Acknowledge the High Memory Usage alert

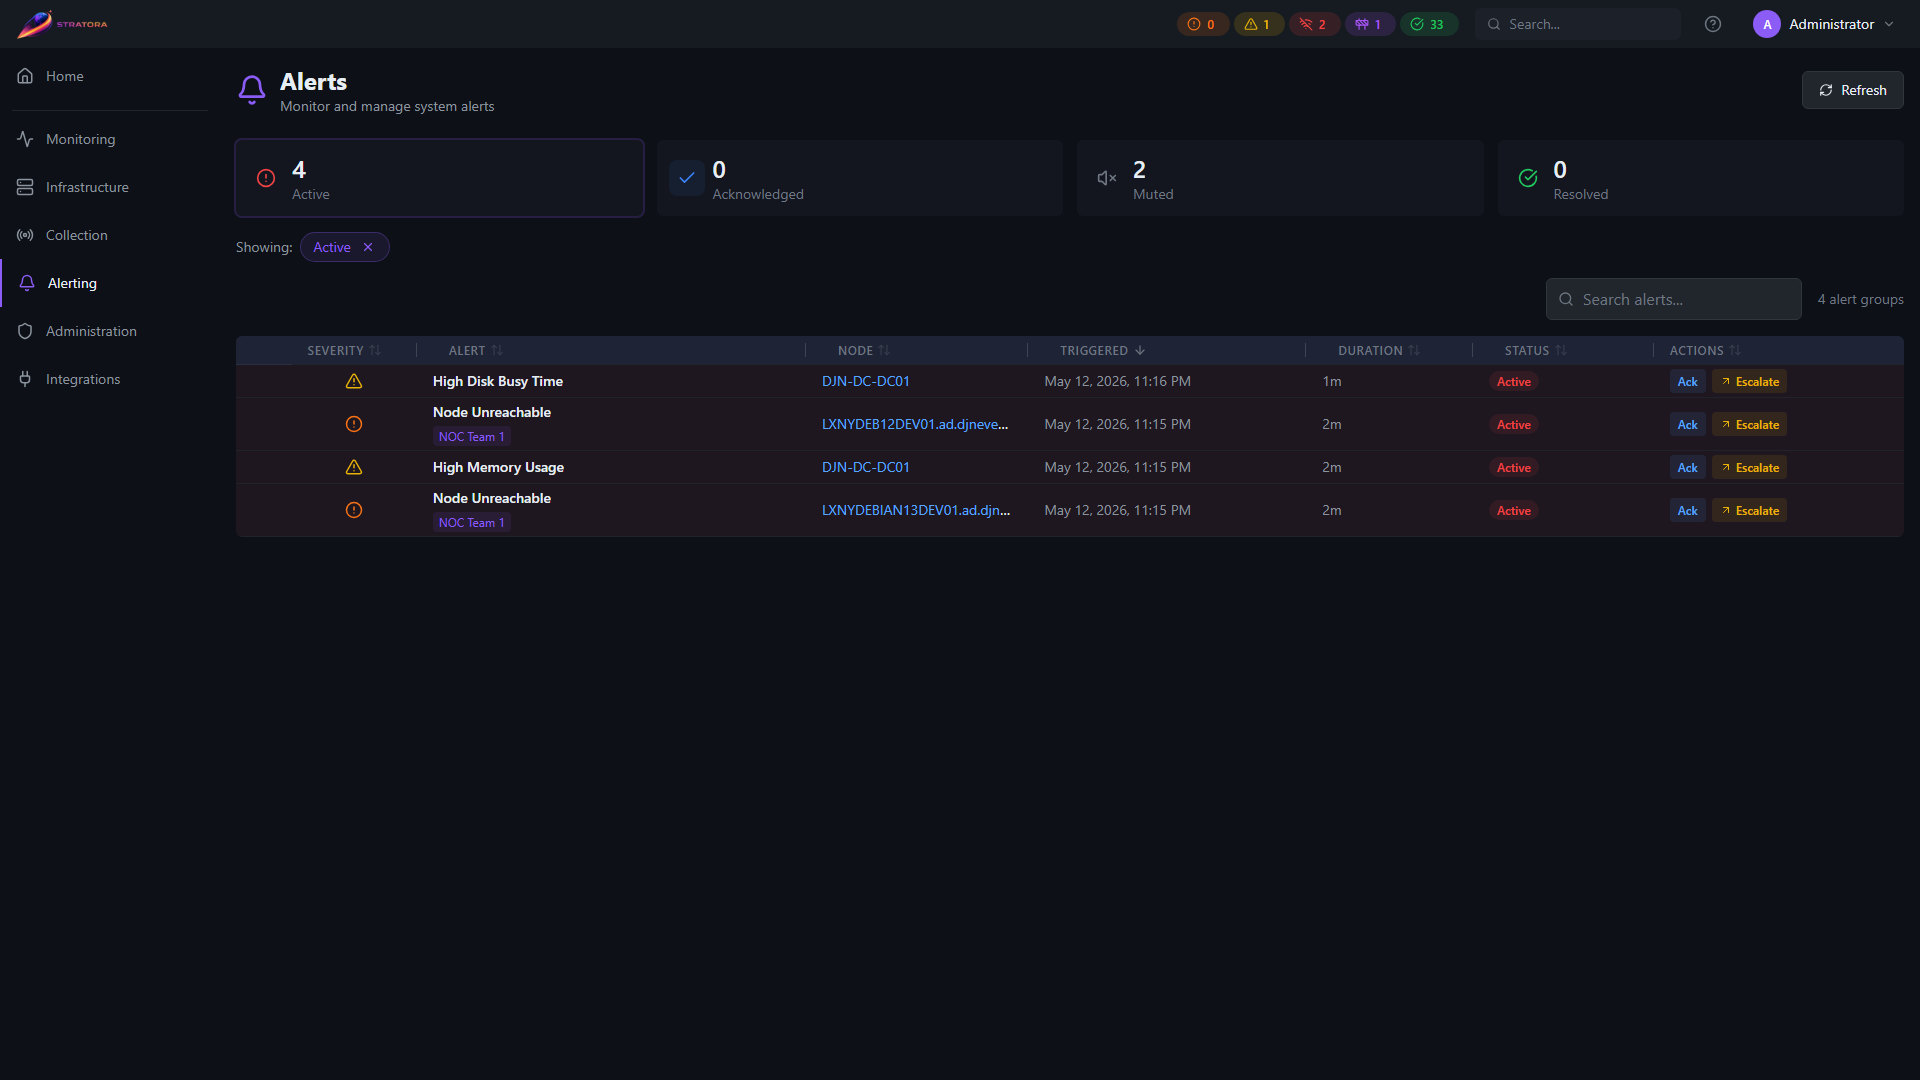[x=1687, y=467]
